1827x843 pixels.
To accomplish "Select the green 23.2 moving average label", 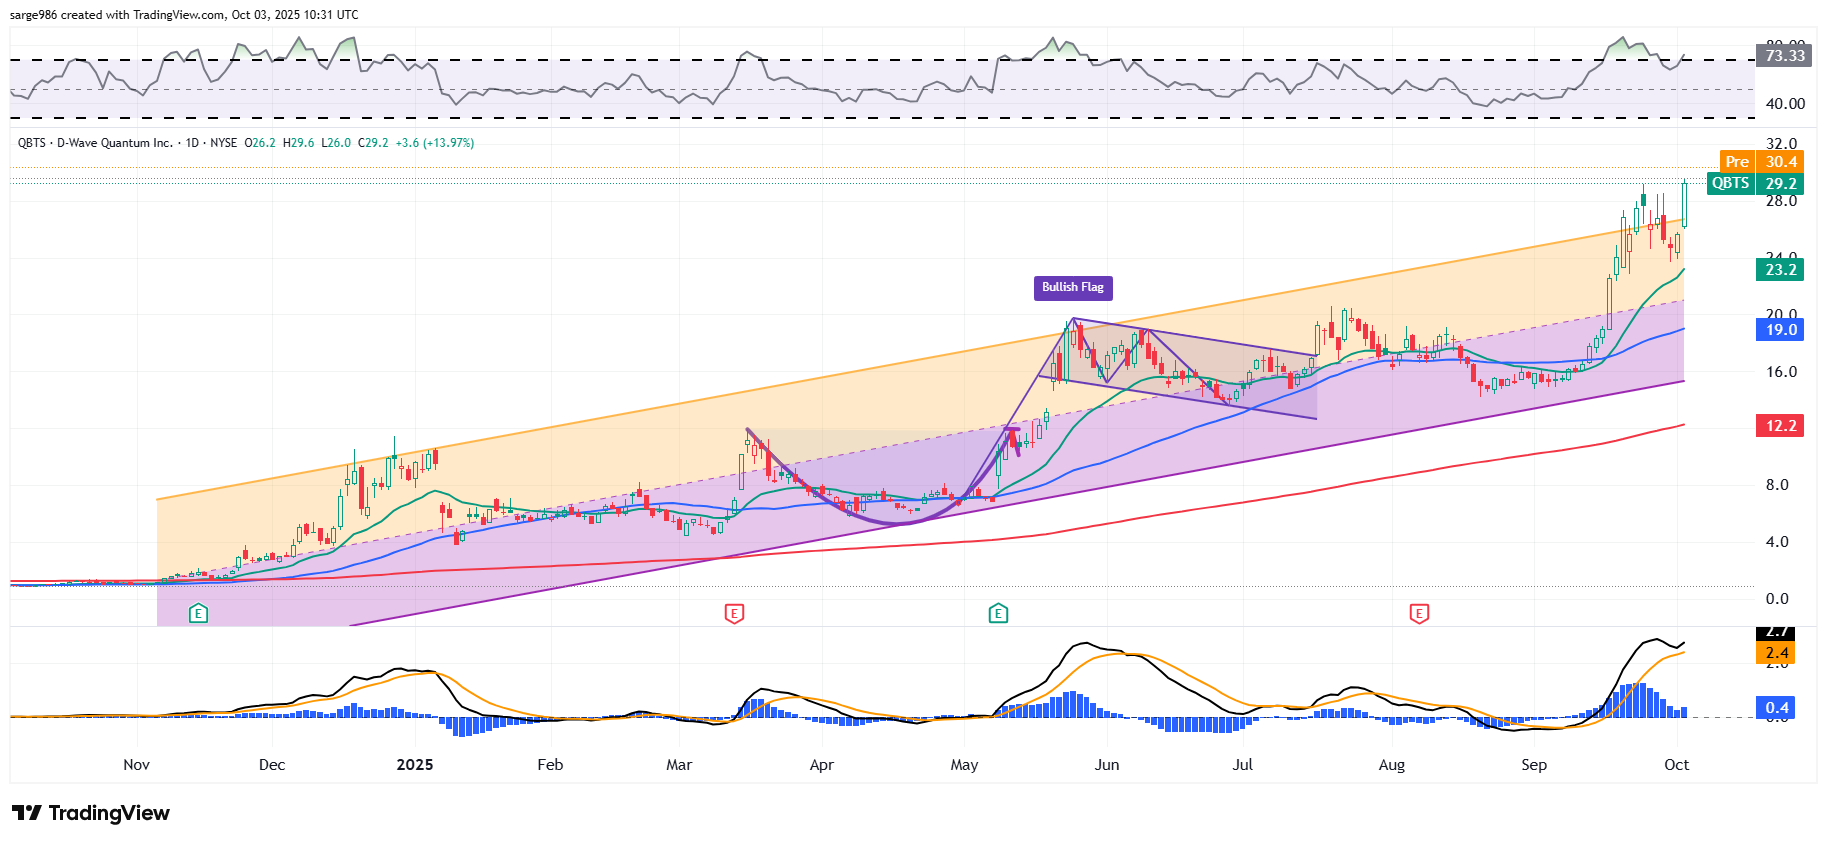I will pyautogui.click(x=1779, y=270).
